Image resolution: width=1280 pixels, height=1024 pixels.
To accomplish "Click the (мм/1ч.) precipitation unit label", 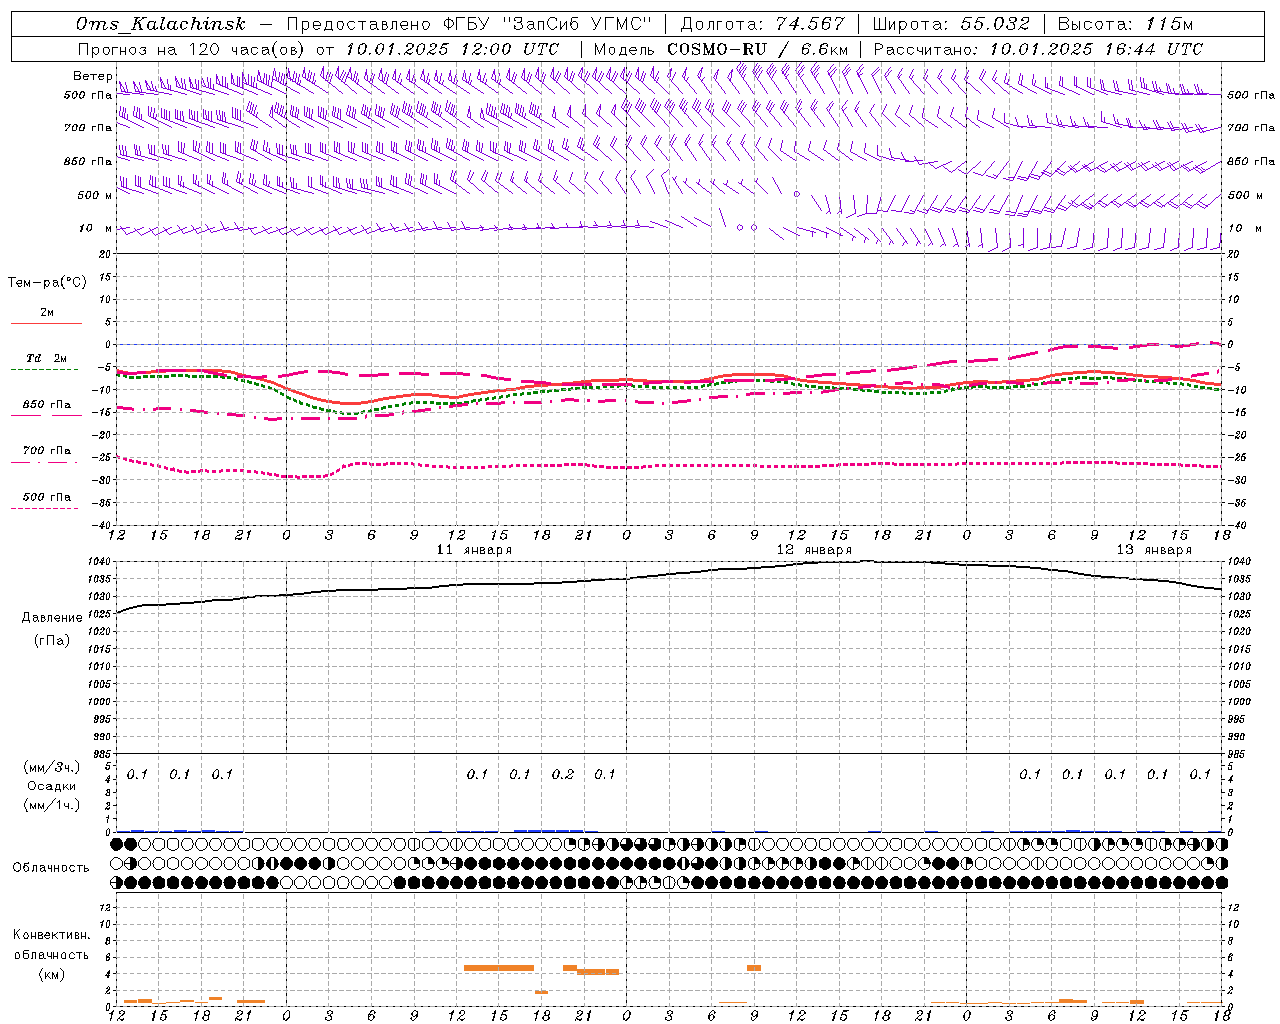I will [51, 805].
